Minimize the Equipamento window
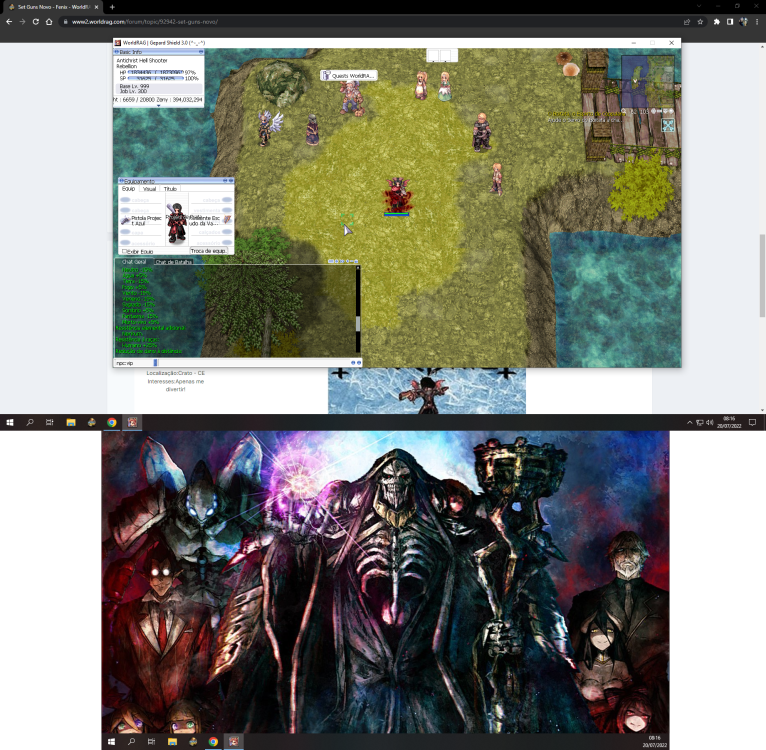The image size is (766, 750). pyautogui.click(x=225, y=181)
